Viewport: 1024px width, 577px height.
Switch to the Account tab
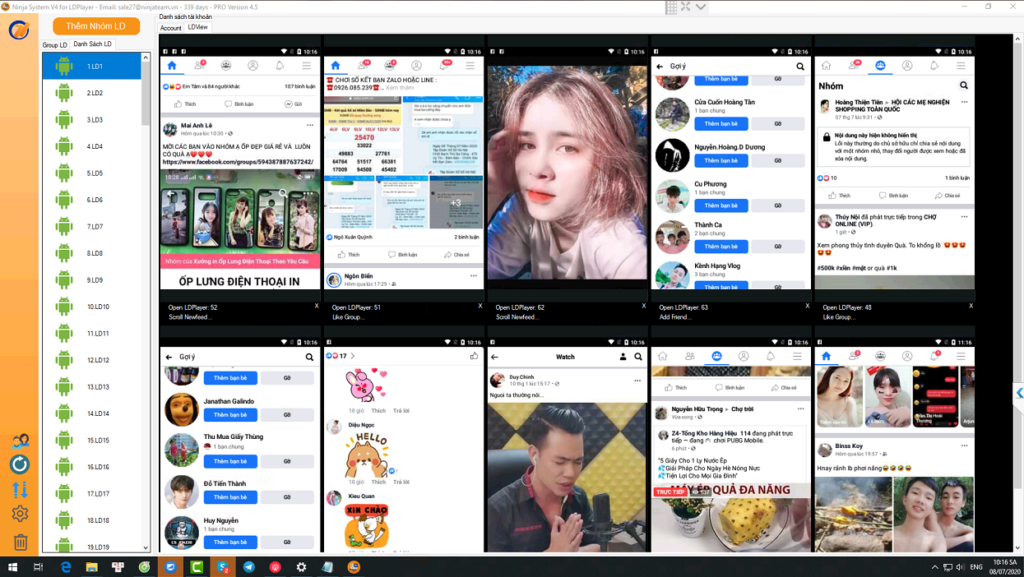[x=170, y=28]
